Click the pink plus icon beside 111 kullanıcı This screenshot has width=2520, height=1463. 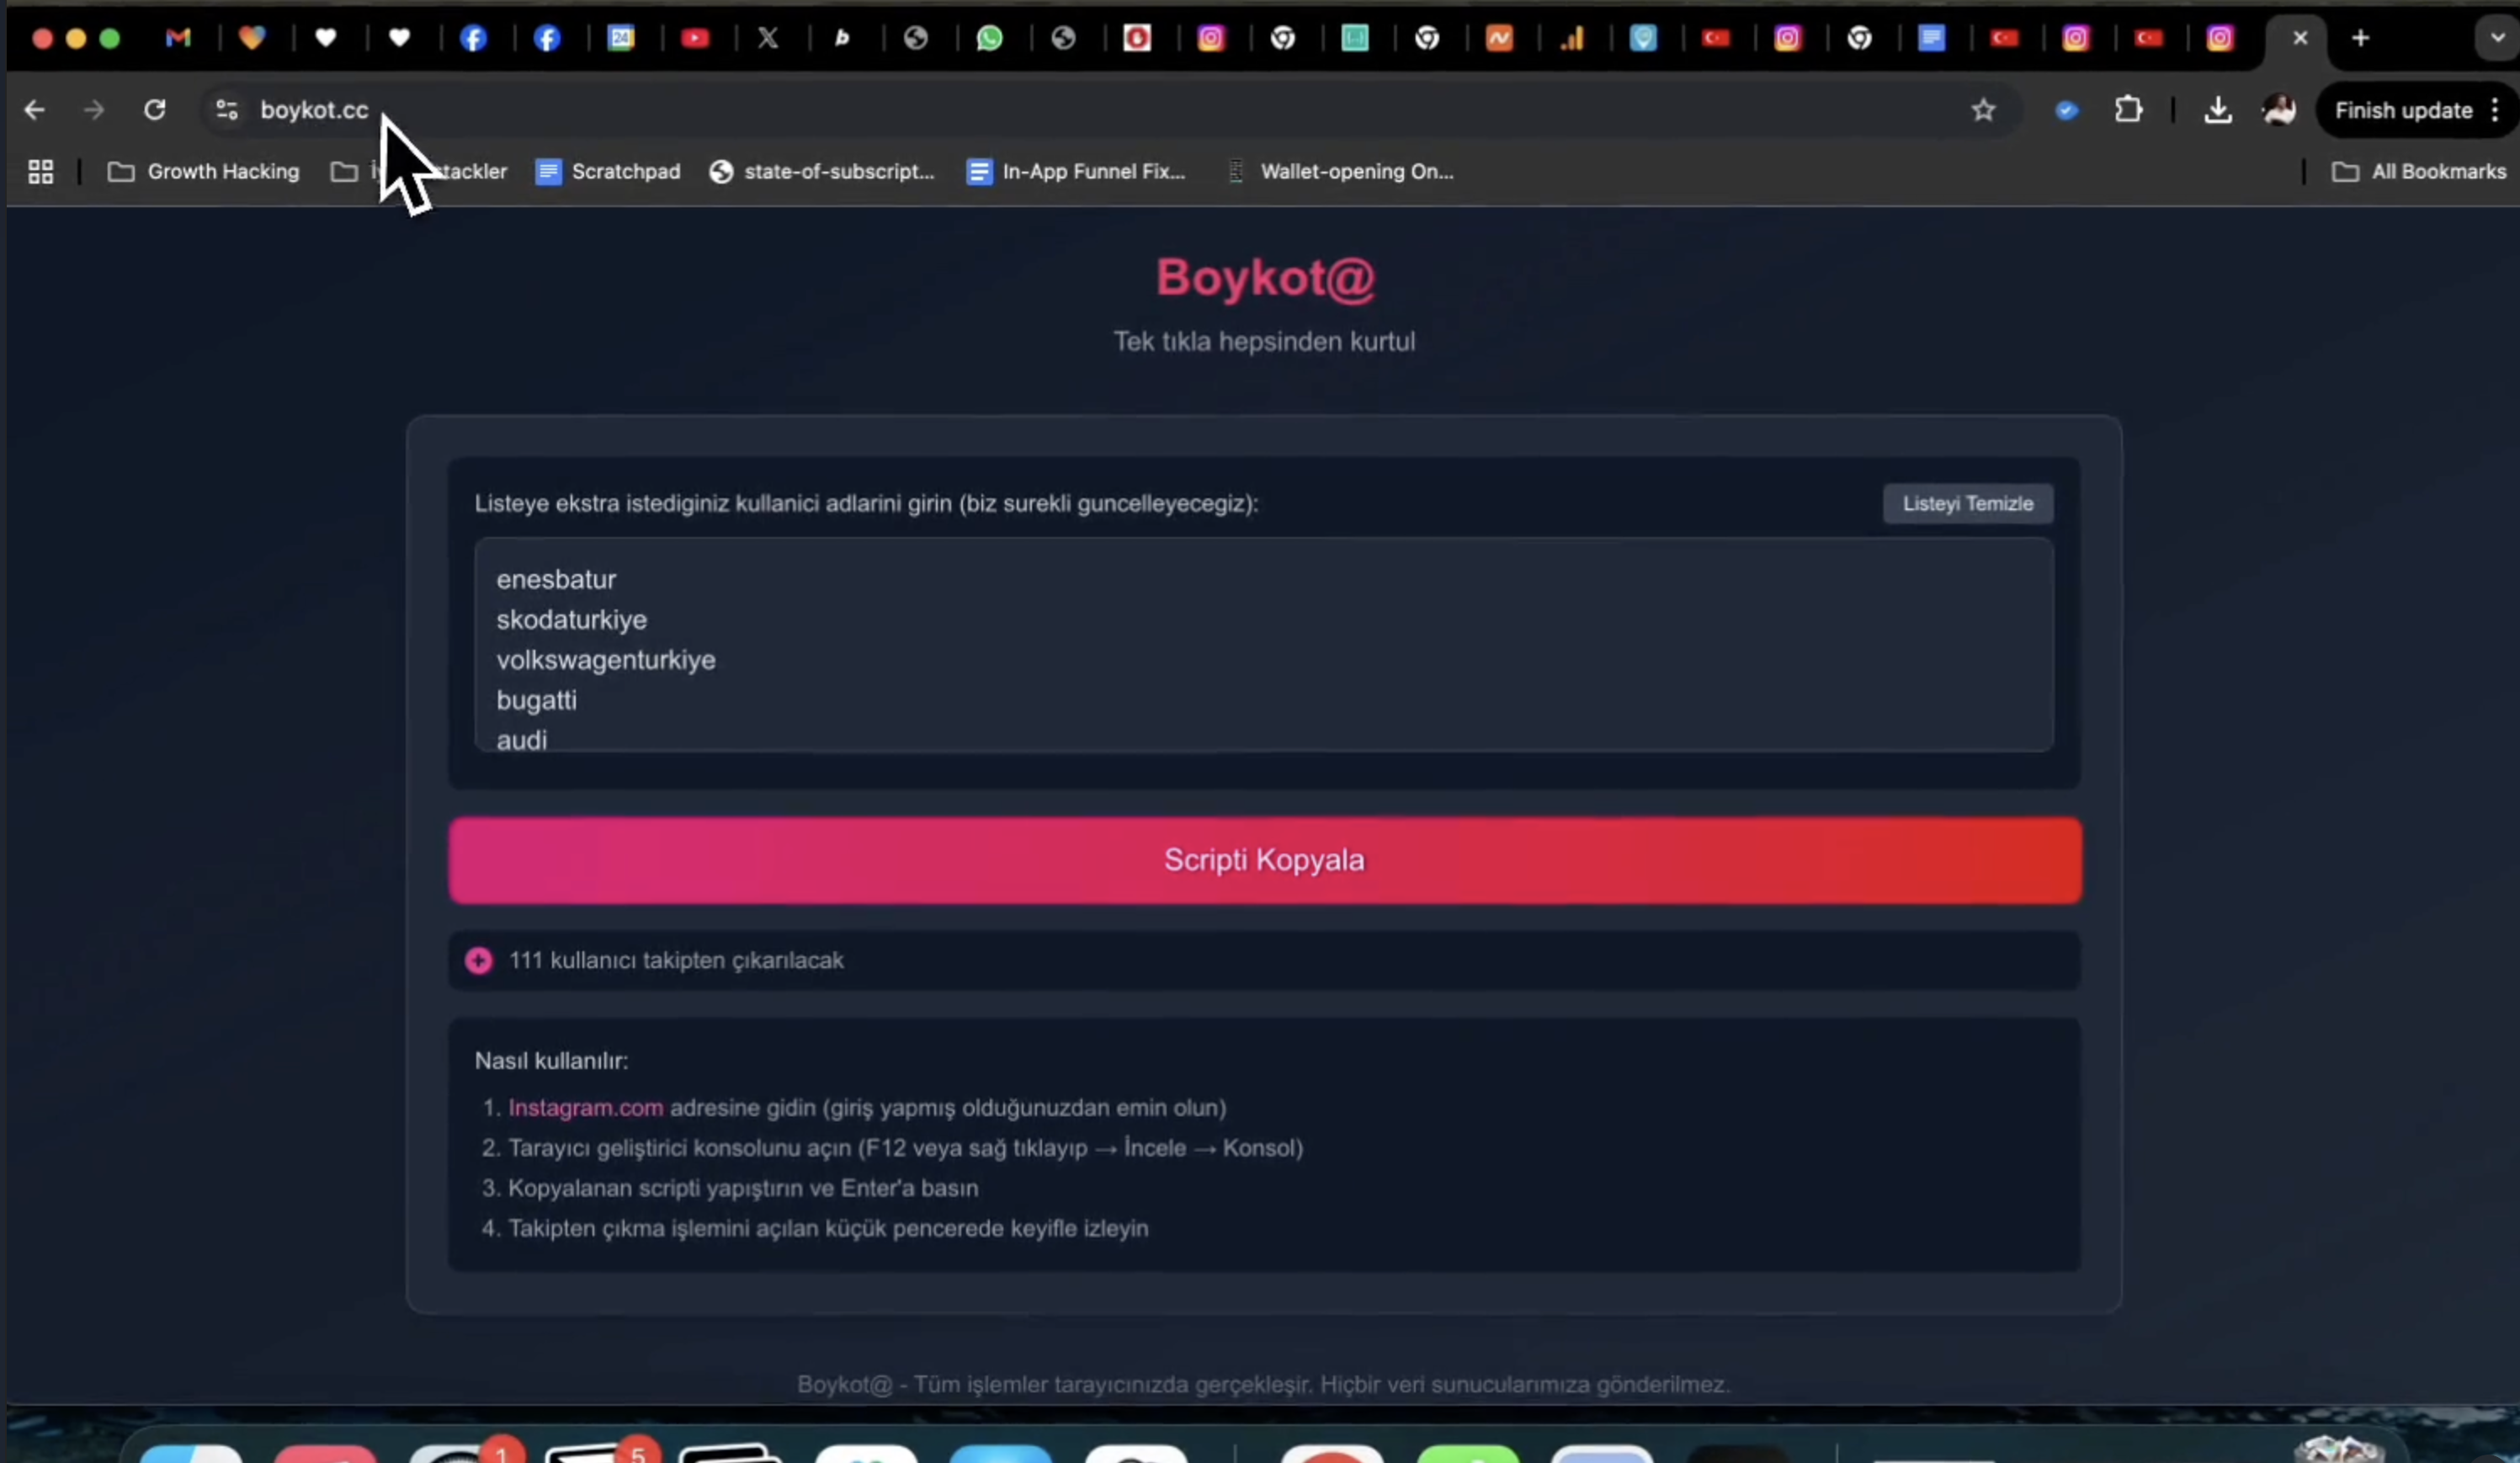coord(479,960)
